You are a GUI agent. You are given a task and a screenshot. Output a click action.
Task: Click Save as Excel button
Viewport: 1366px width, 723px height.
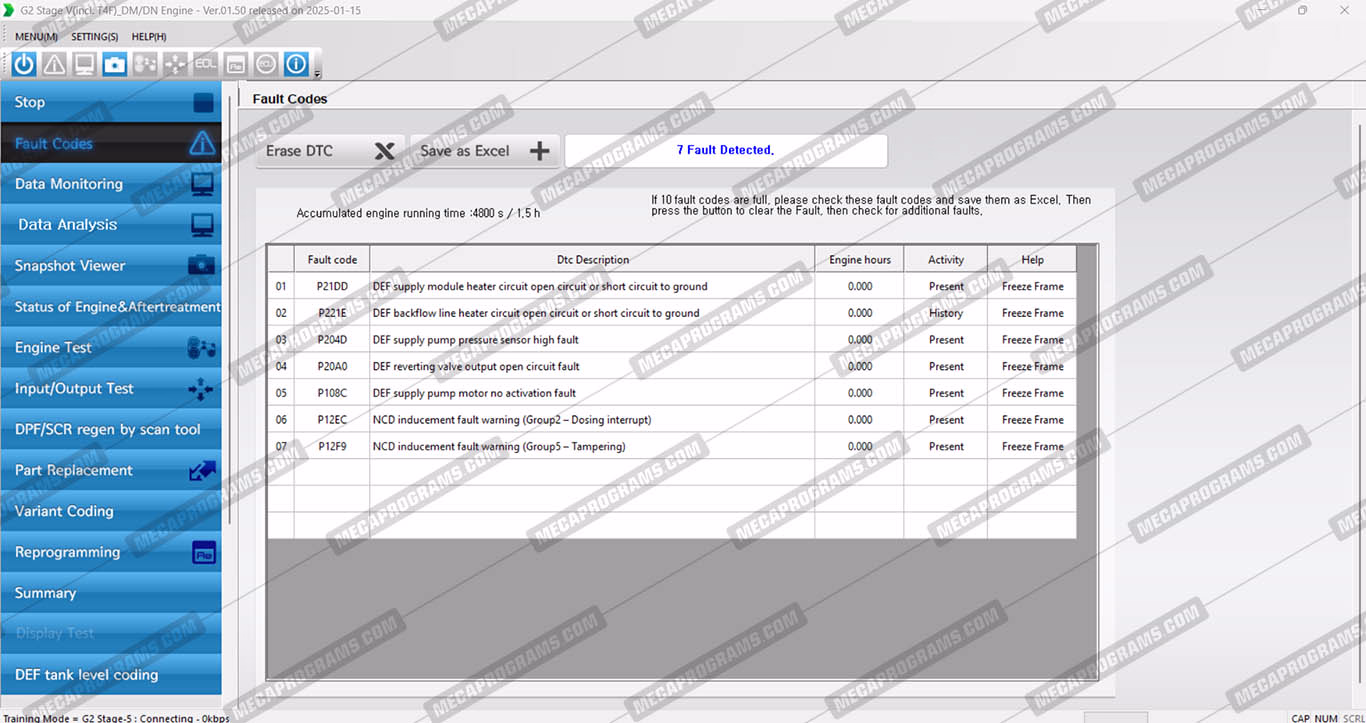484,151
